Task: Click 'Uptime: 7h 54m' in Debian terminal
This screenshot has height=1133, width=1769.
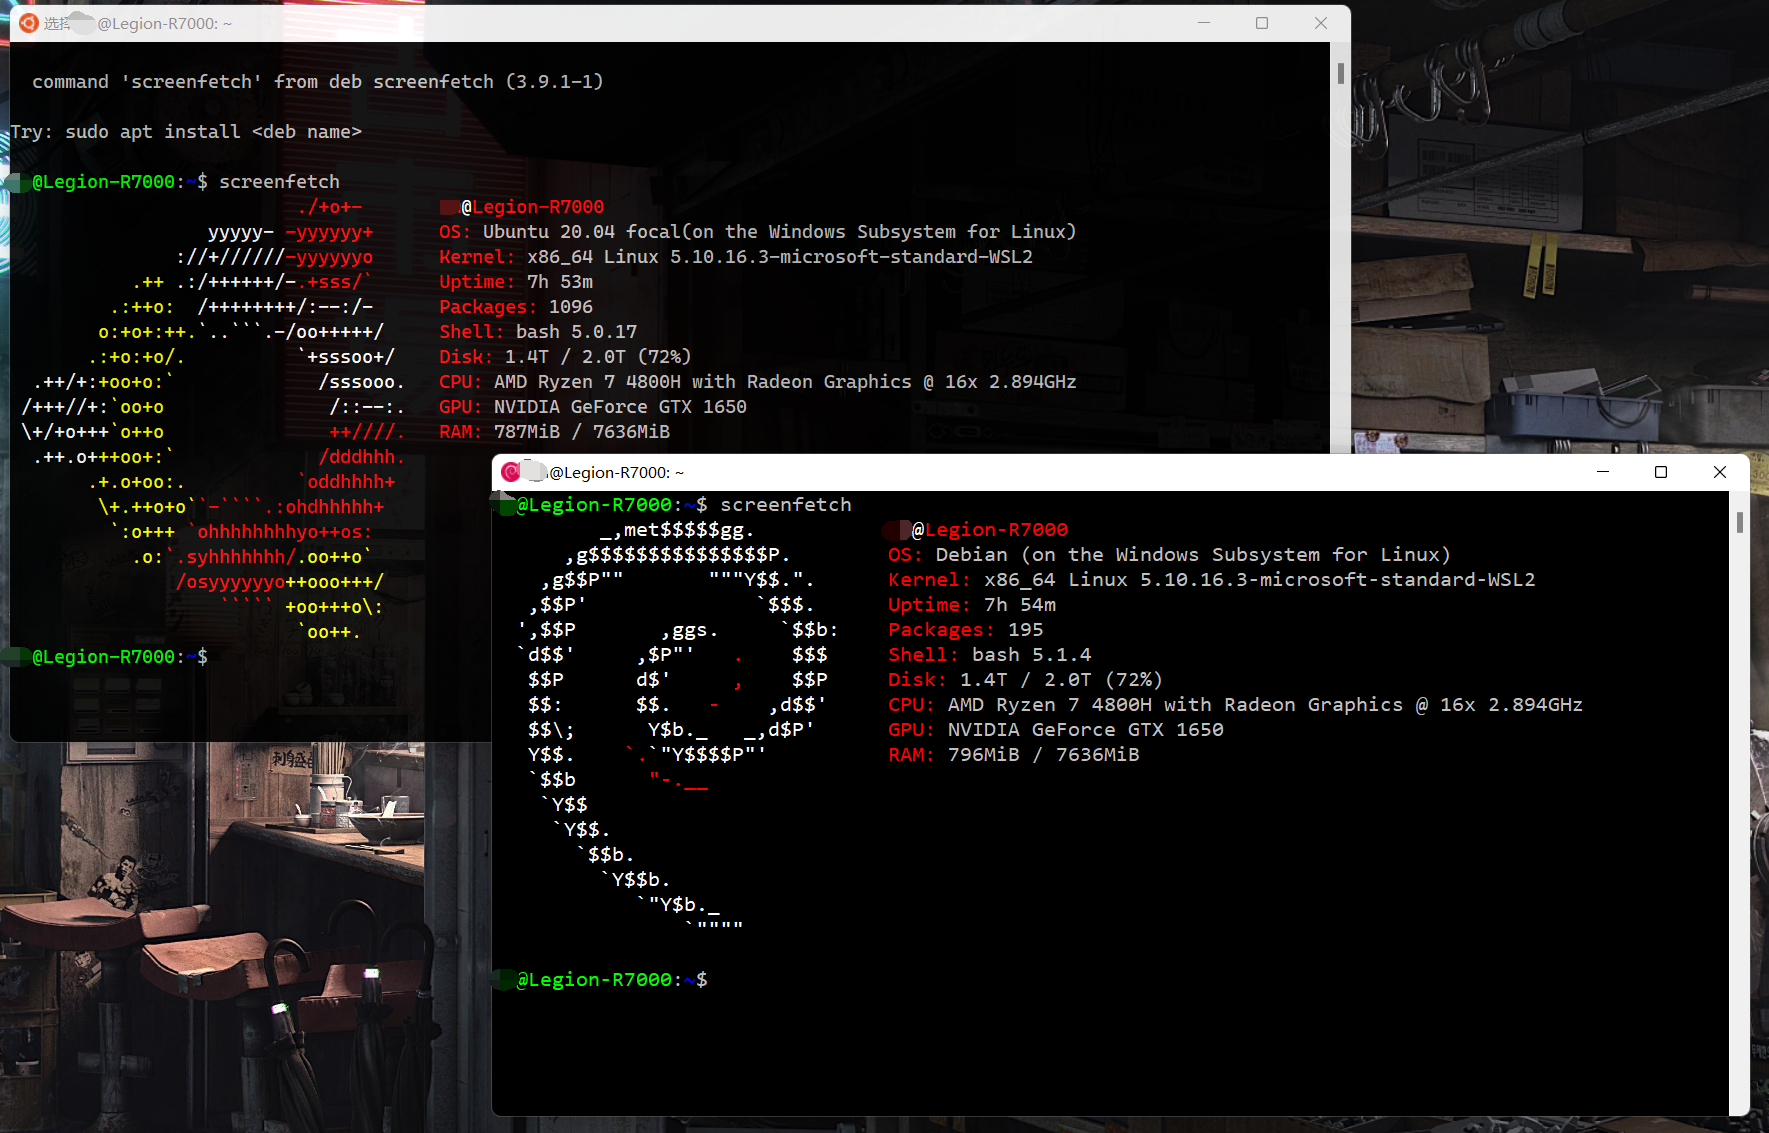Action: 972,604
